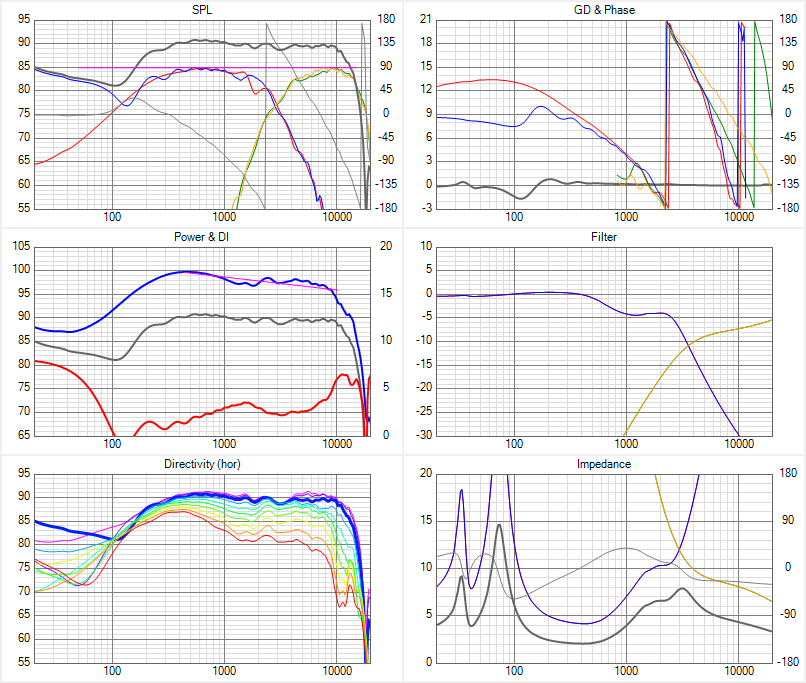Click the 1000 label under Directivity chart
806x683 pixels.
click(x=224, y=671)
